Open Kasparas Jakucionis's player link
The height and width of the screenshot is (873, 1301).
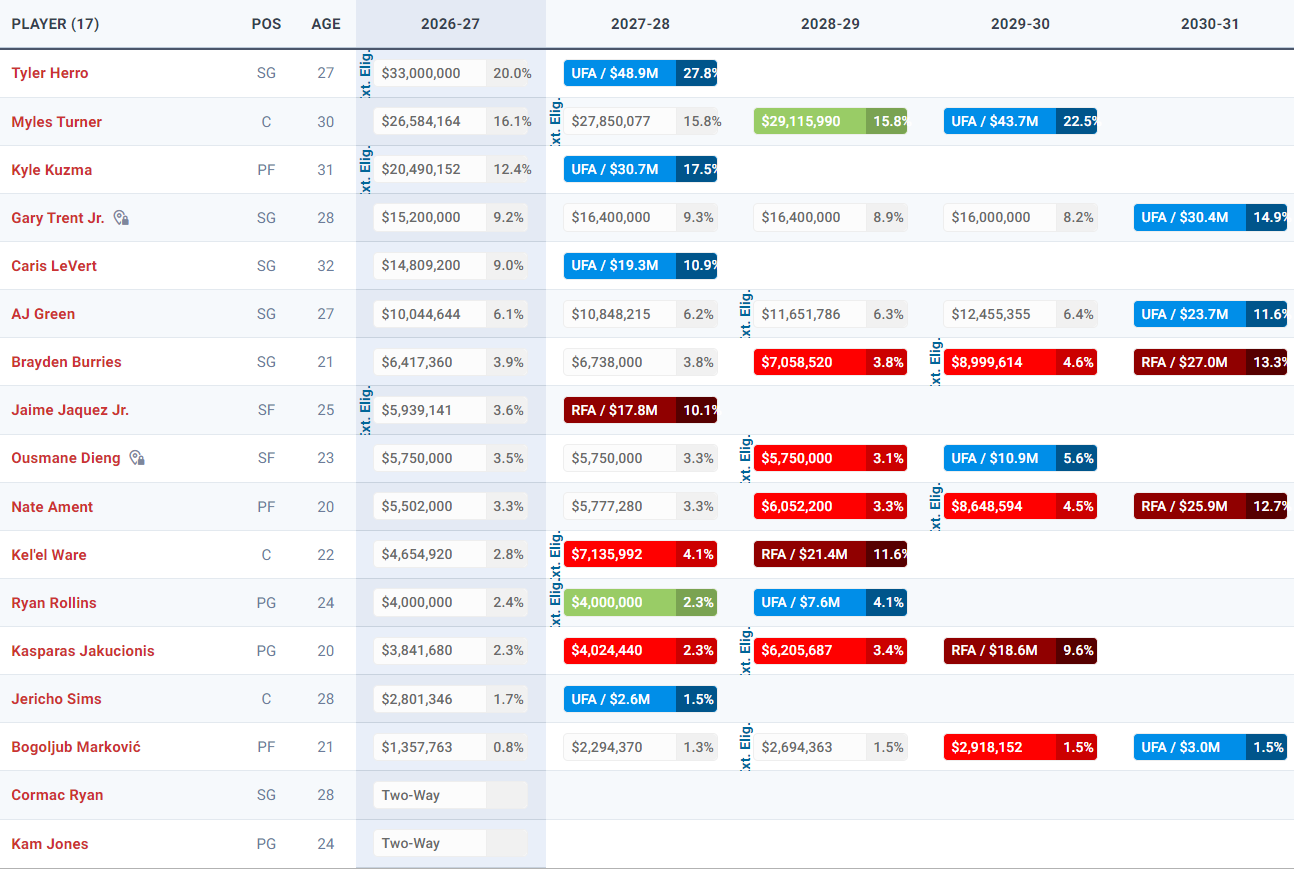pyautogui.click(x=83, y=651)
